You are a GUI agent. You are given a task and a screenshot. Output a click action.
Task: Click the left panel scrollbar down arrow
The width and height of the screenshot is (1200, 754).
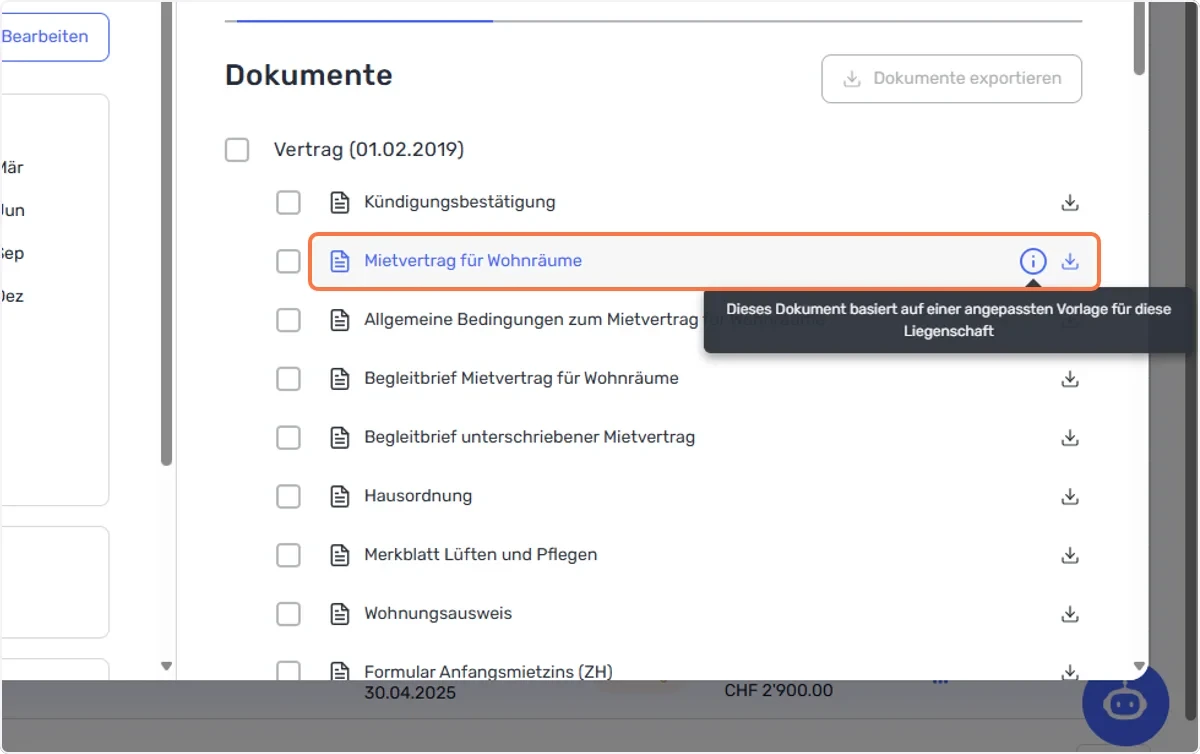click(167, 666)
